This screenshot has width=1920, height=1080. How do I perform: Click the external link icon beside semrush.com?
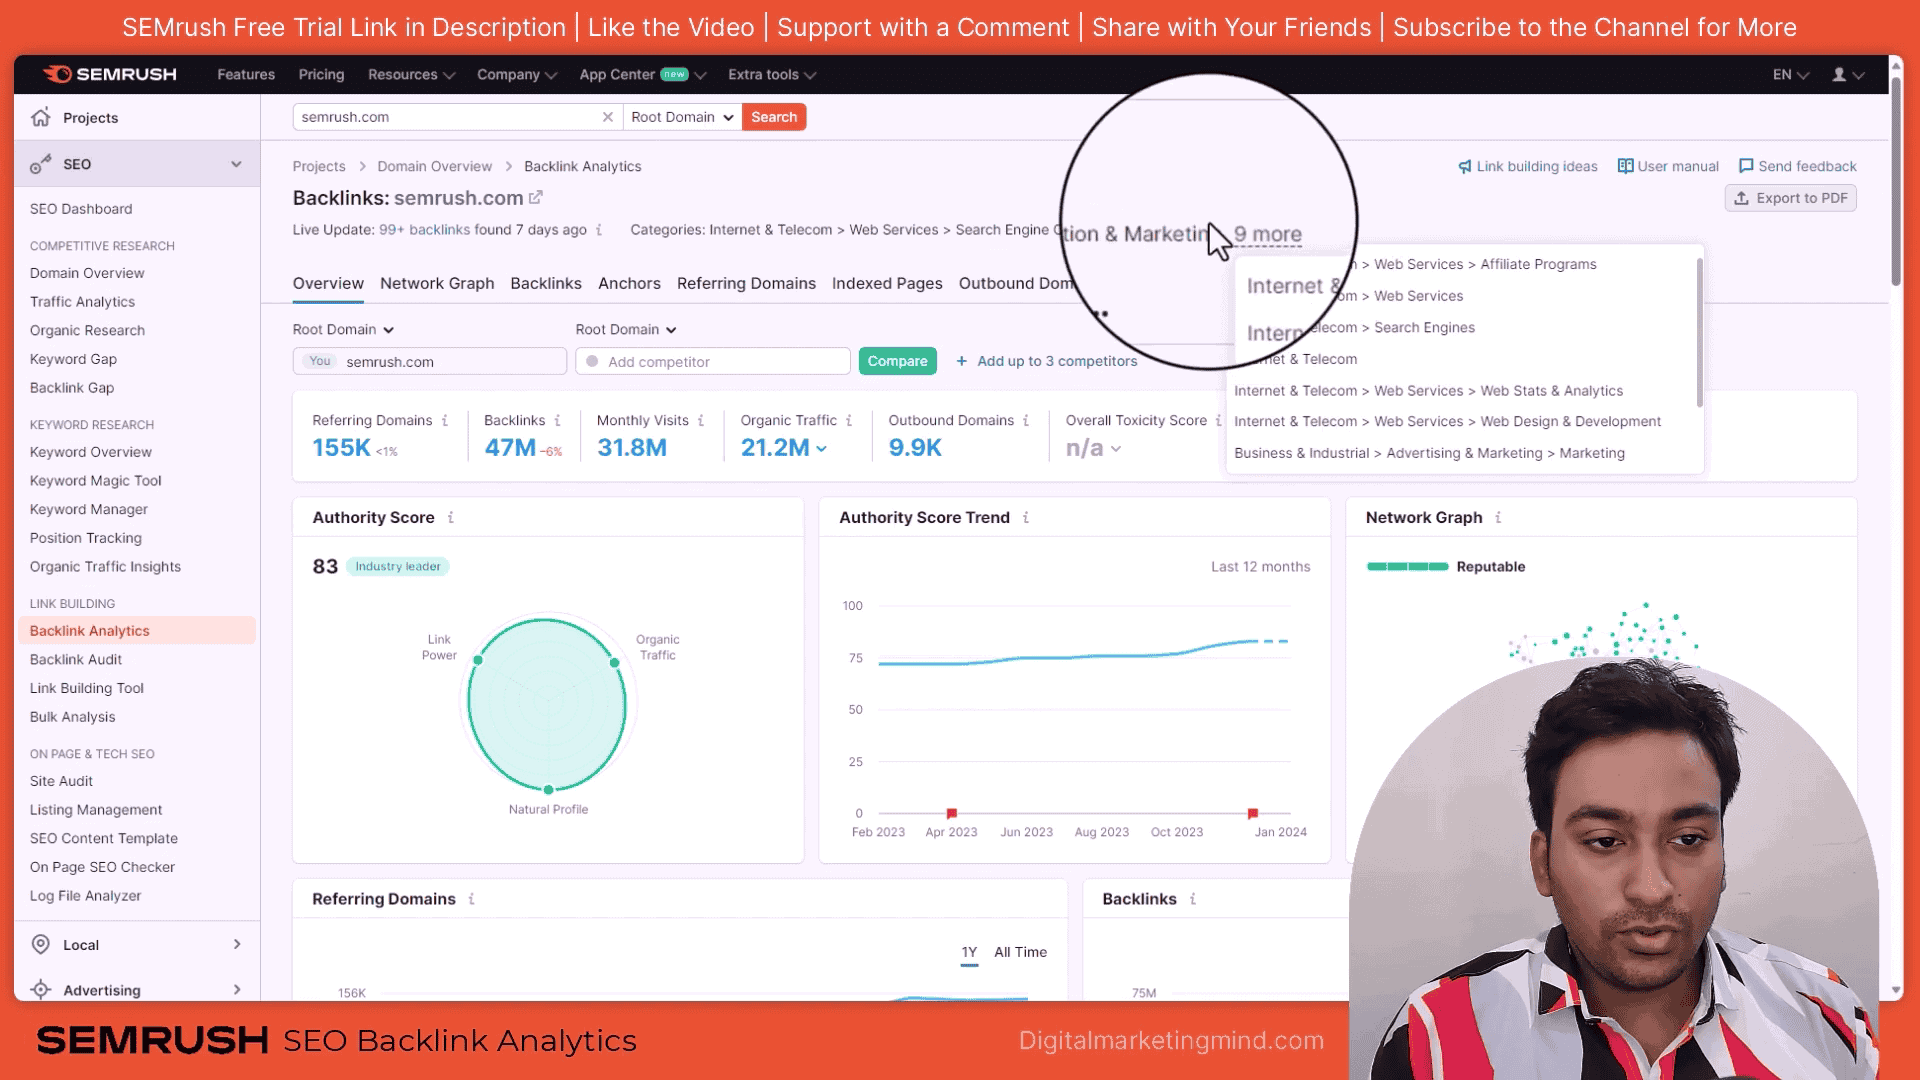[536, 198]
